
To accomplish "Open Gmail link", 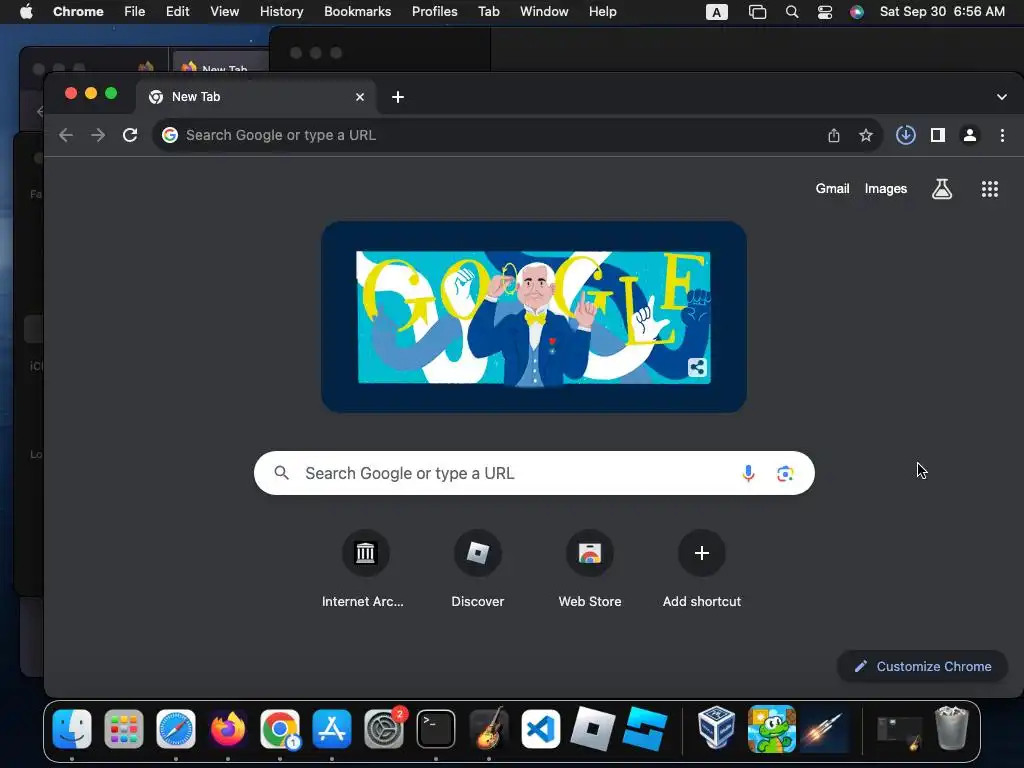I will [x=833, y=189].
